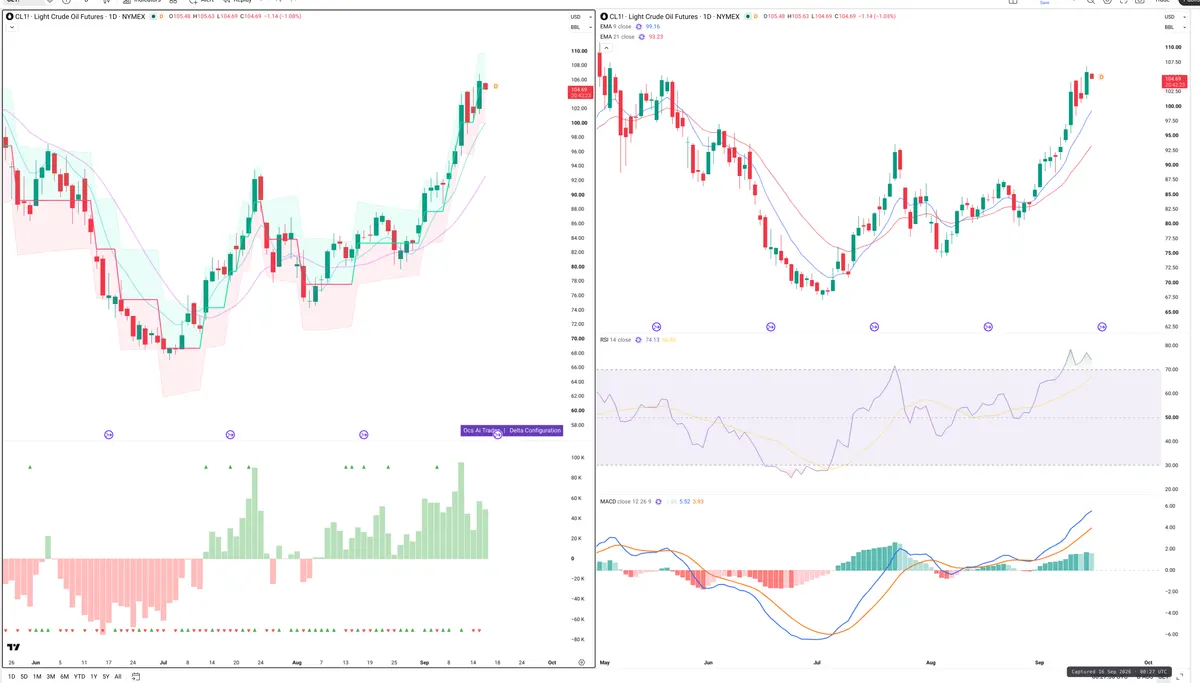Select the 1D time range

coord(11,676)
